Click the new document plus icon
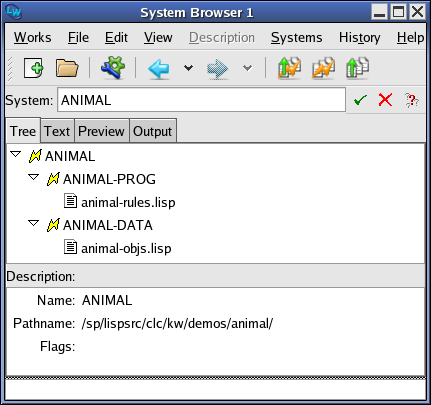The height and width of the screenshot is (405, 431). 34,68
